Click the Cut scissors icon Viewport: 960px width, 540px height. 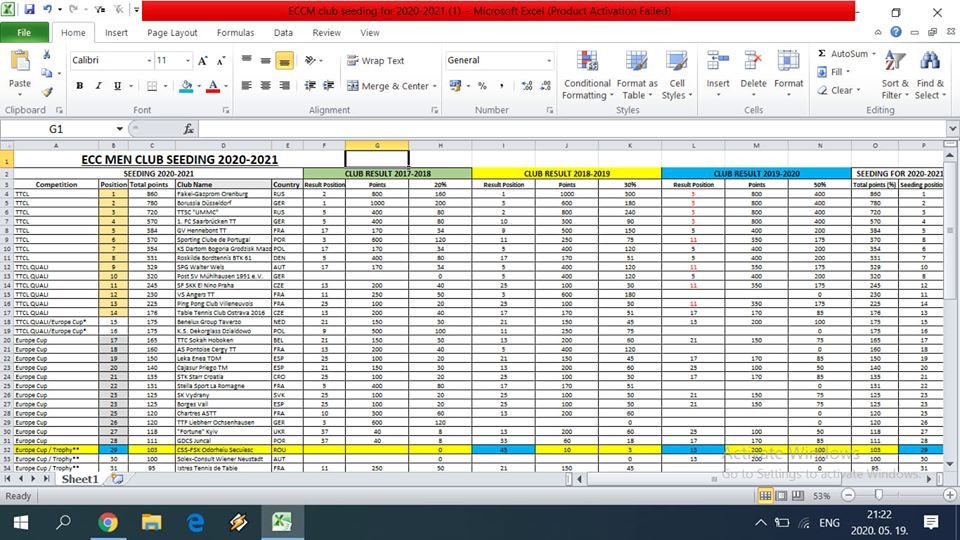[x=47, y=55]
